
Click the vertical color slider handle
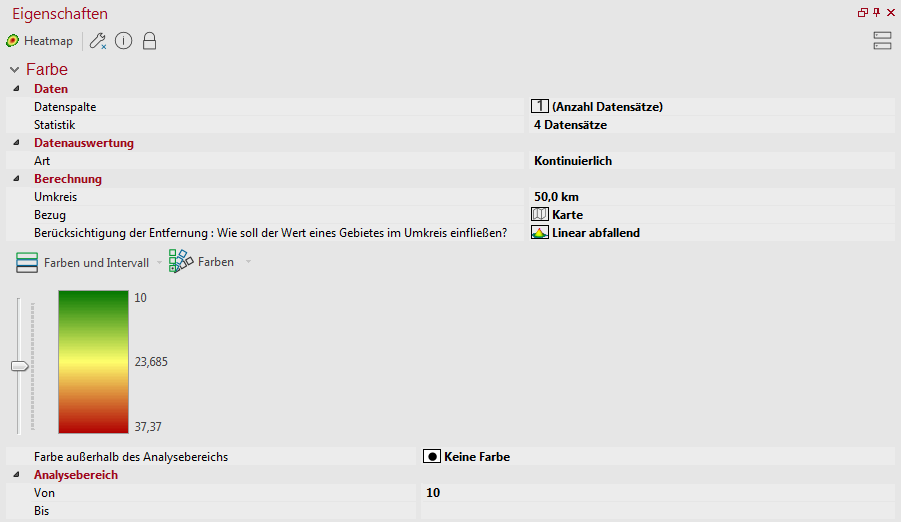[20, 366]
